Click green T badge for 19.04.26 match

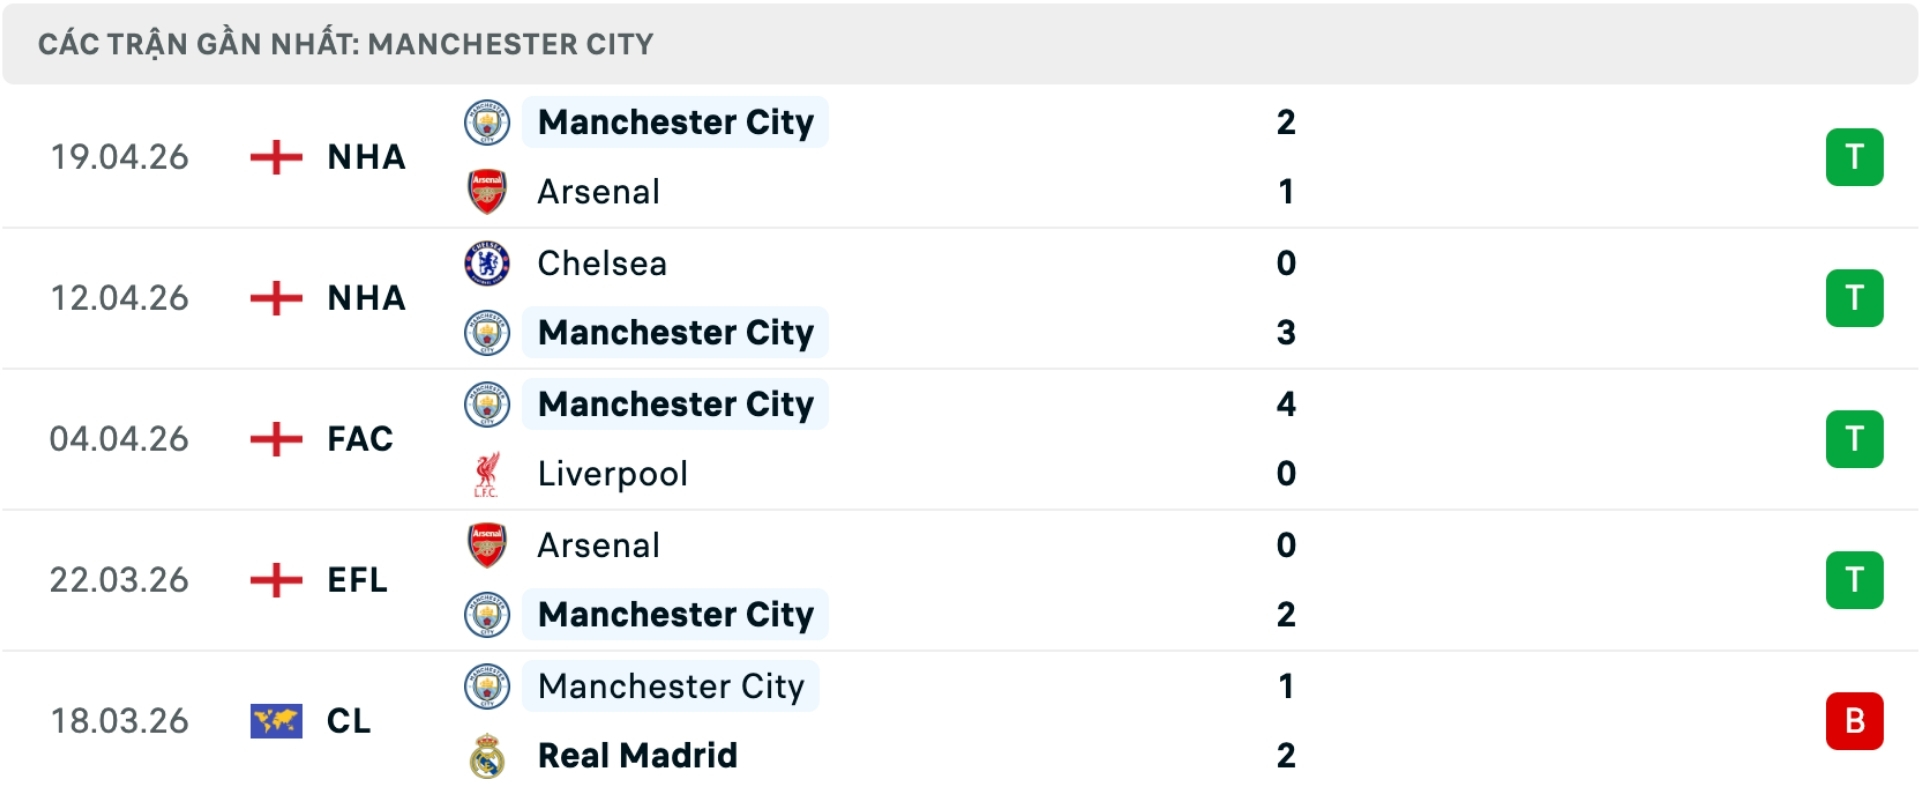[x=1854, y=158]
